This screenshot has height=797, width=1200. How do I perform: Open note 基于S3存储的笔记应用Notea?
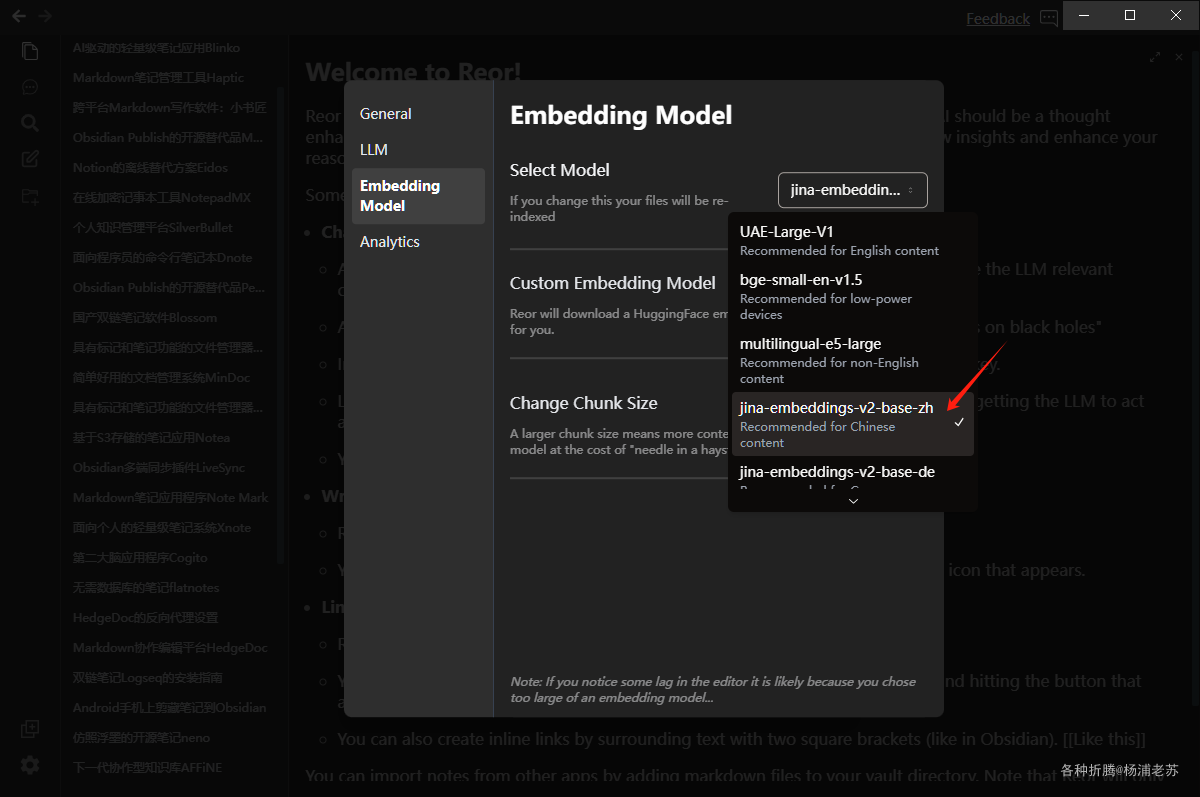(x=151, y=438)
